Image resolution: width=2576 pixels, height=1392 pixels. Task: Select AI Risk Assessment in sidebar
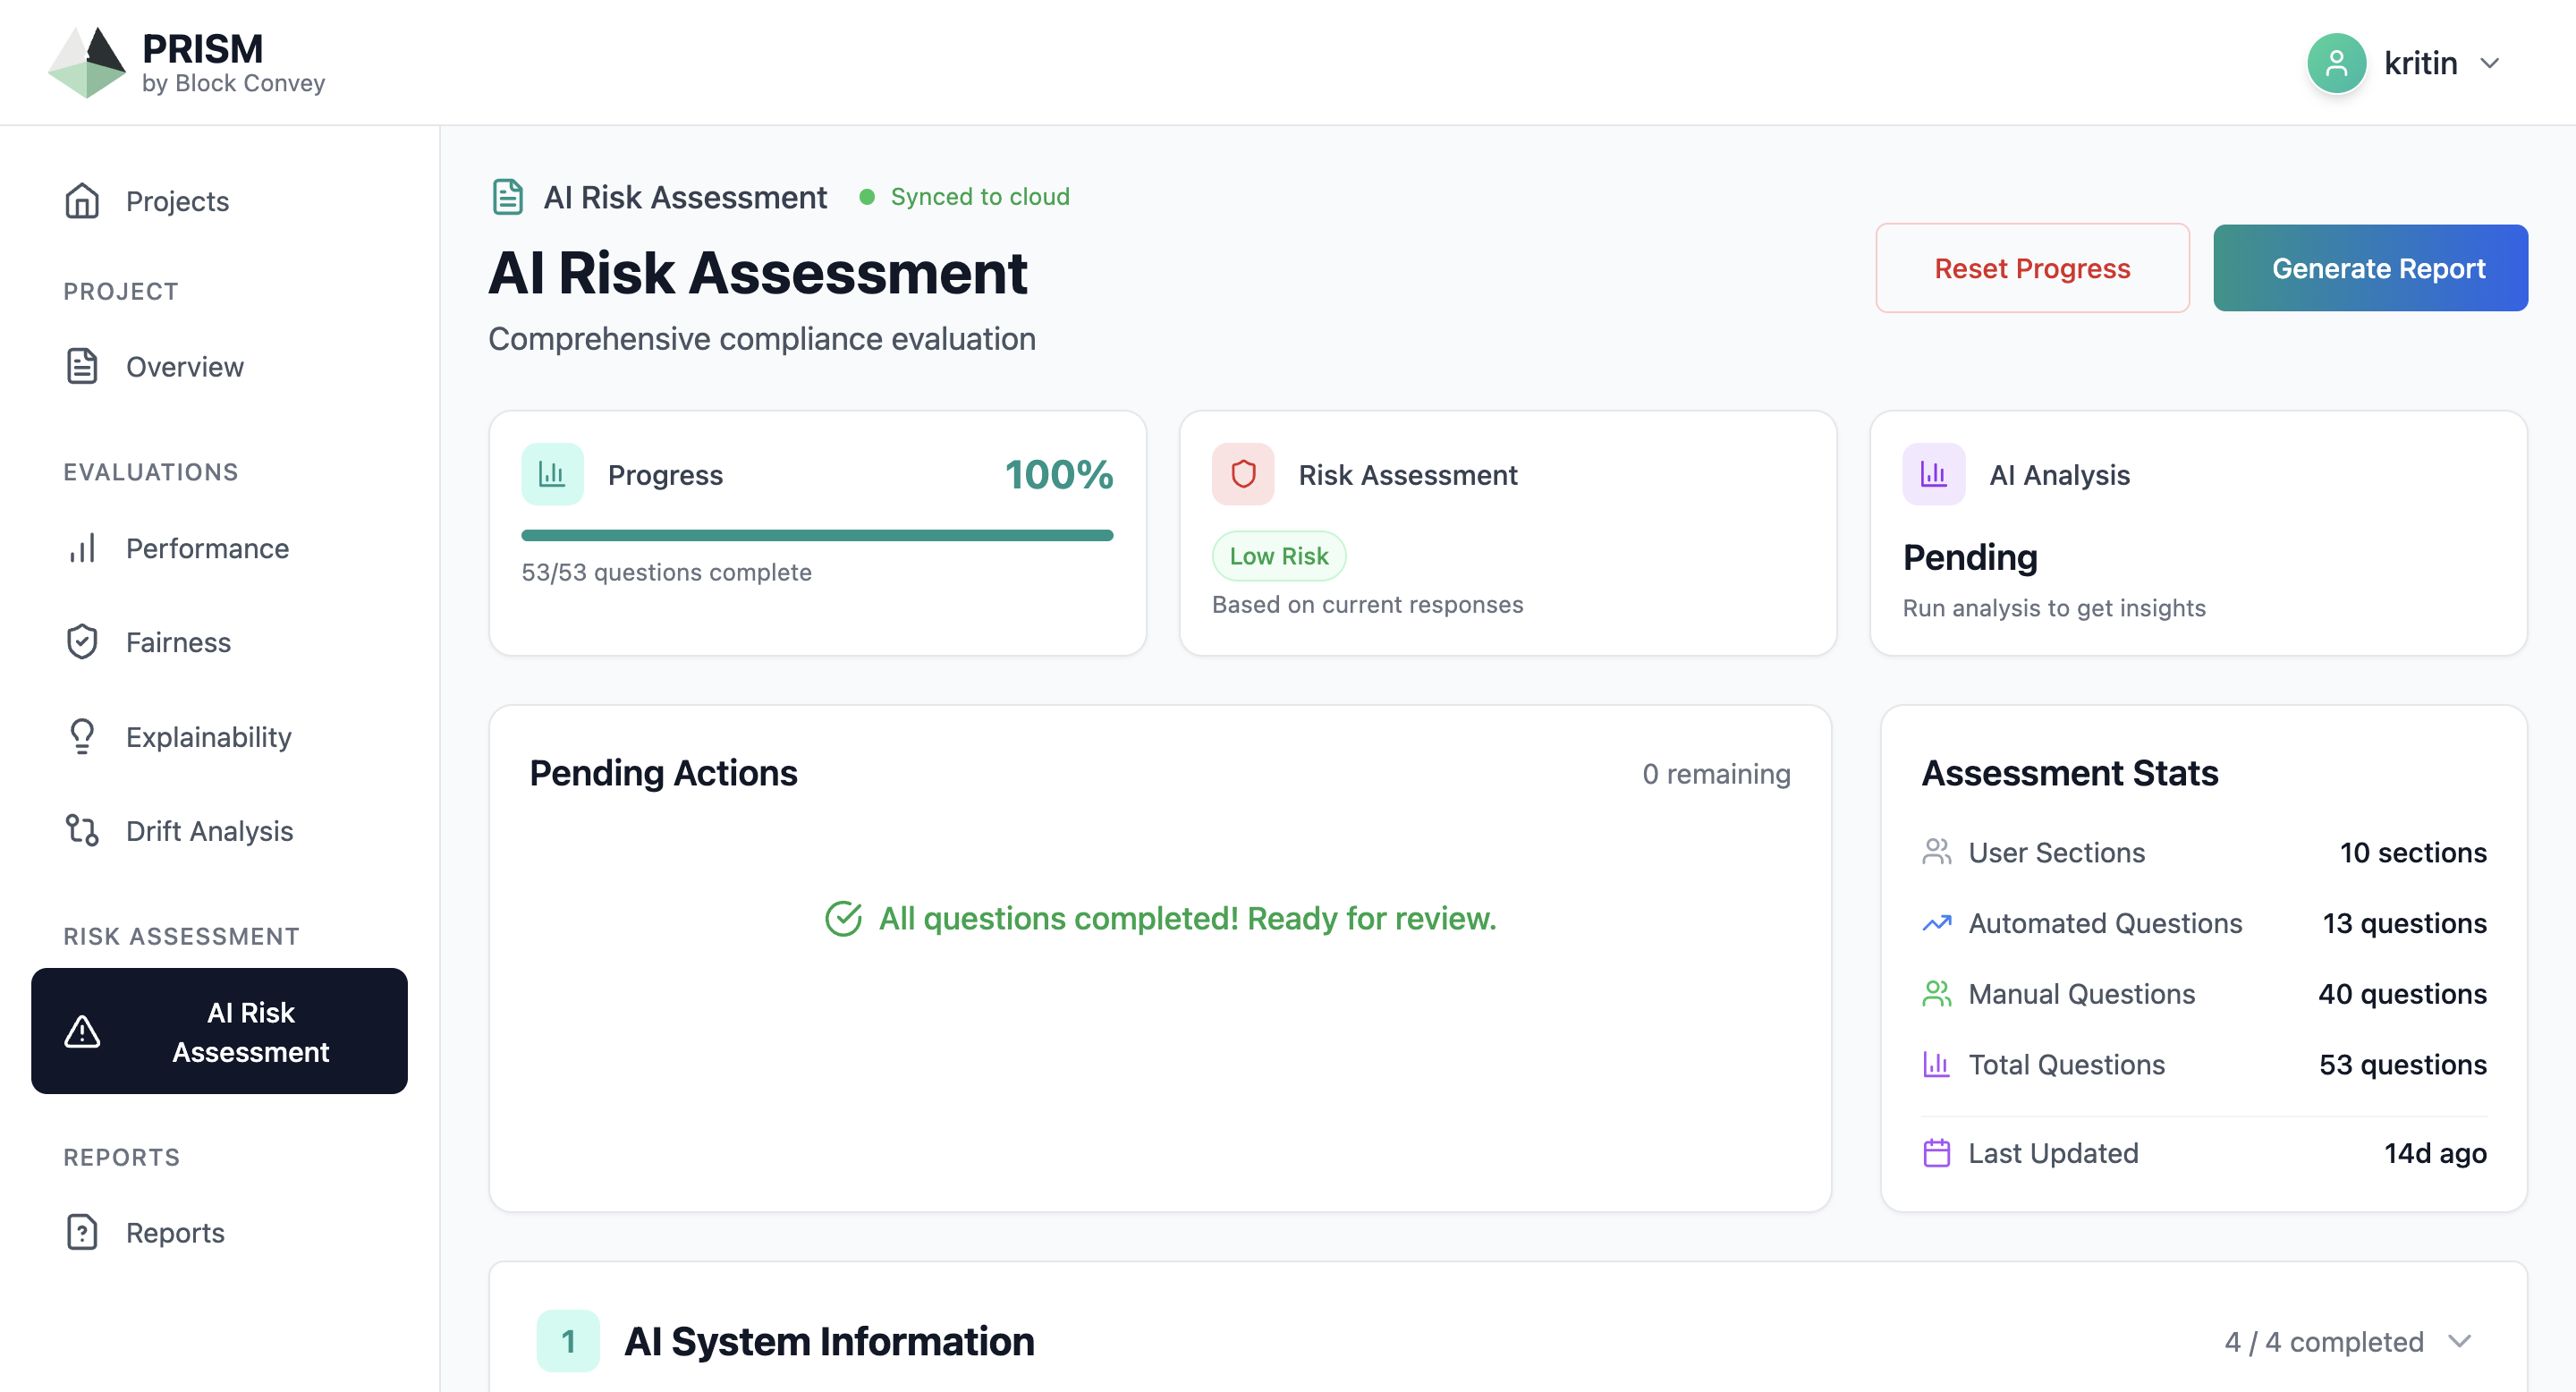click(x=219, y=1031)
